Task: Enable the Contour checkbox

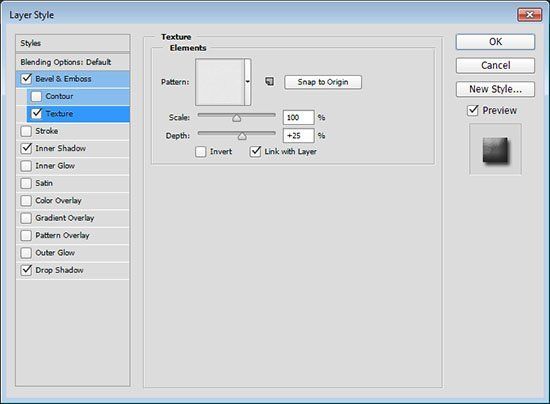Action: point(36,96)
